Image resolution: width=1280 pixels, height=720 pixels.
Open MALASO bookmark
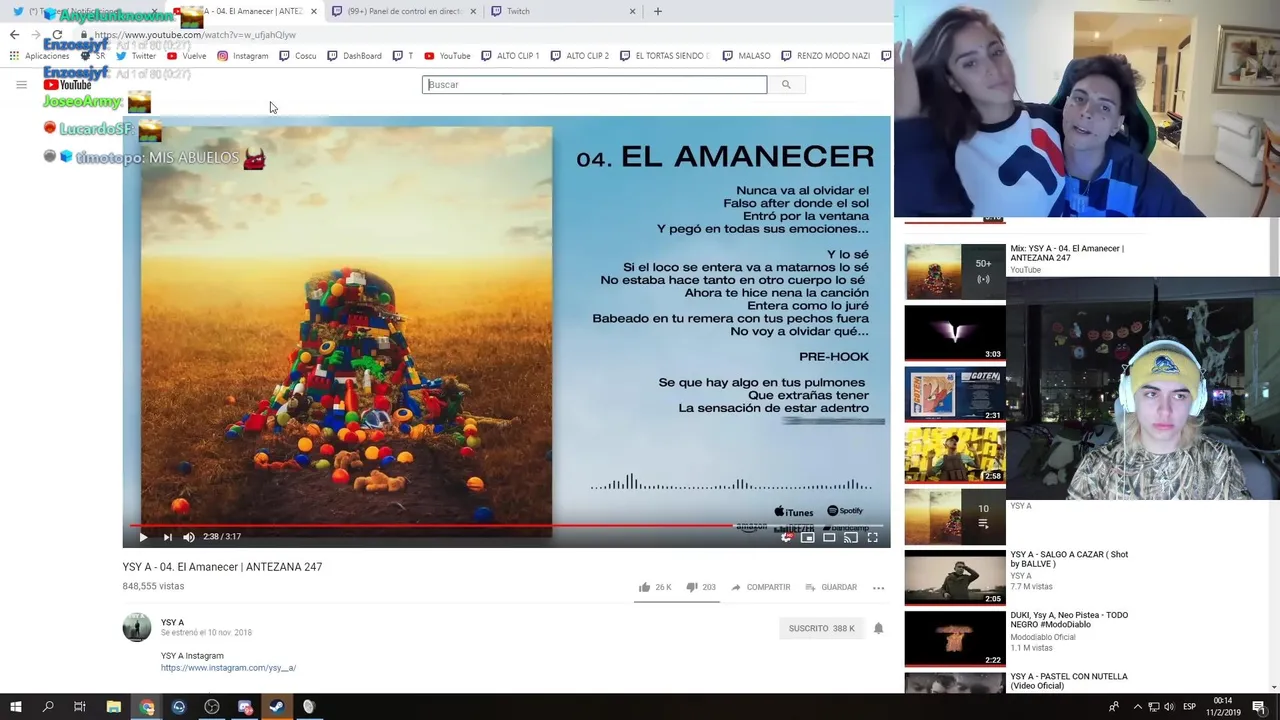746,56
